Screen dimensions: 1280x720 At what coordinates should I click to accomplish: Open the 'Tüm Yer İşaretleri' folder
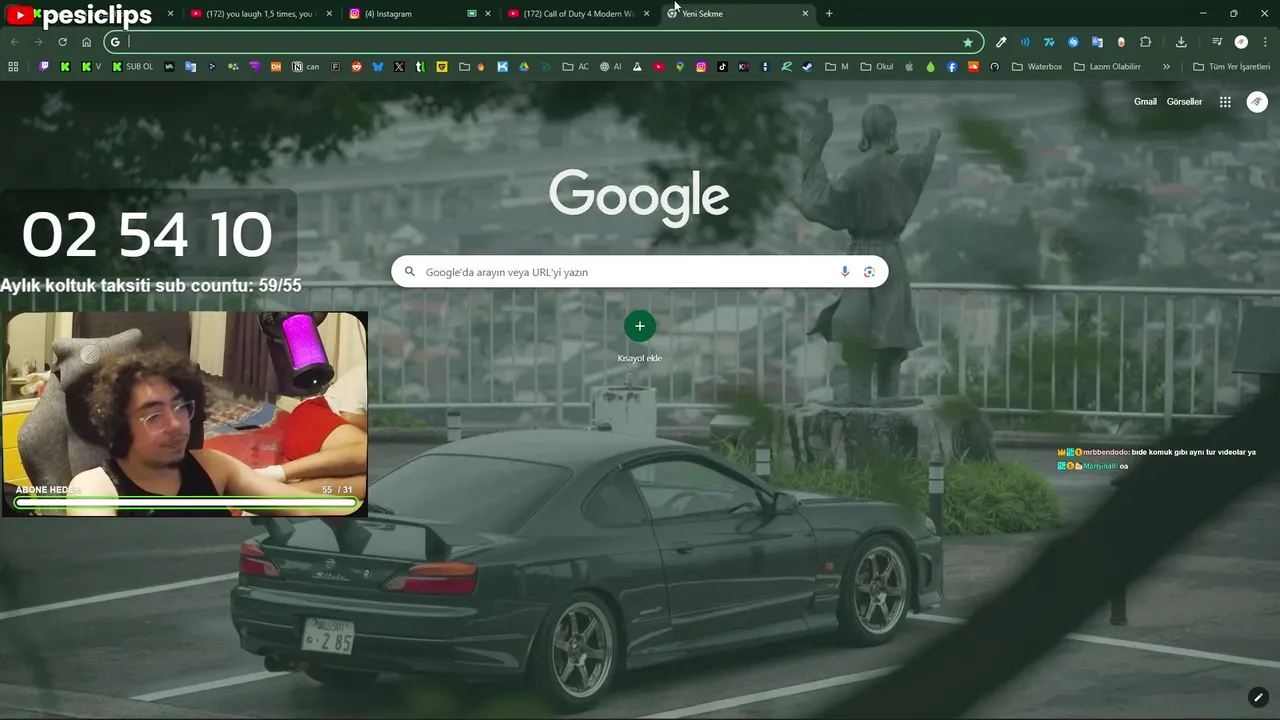click(x=1232, y=67)
